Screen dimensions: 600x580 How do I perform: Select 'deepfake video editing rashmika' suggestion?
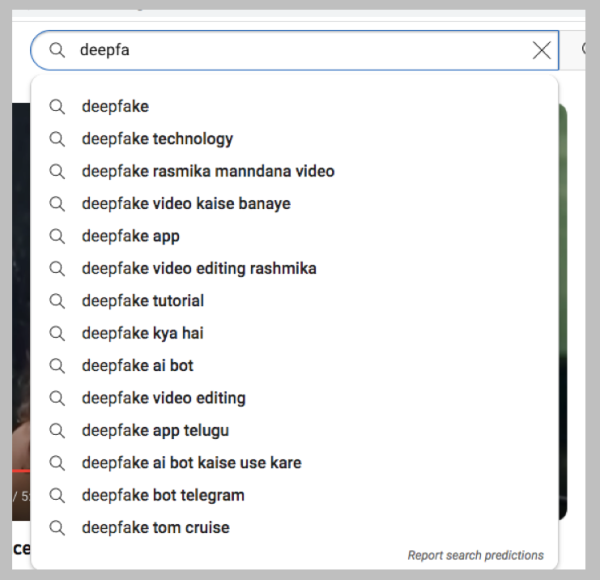[199, 269]
